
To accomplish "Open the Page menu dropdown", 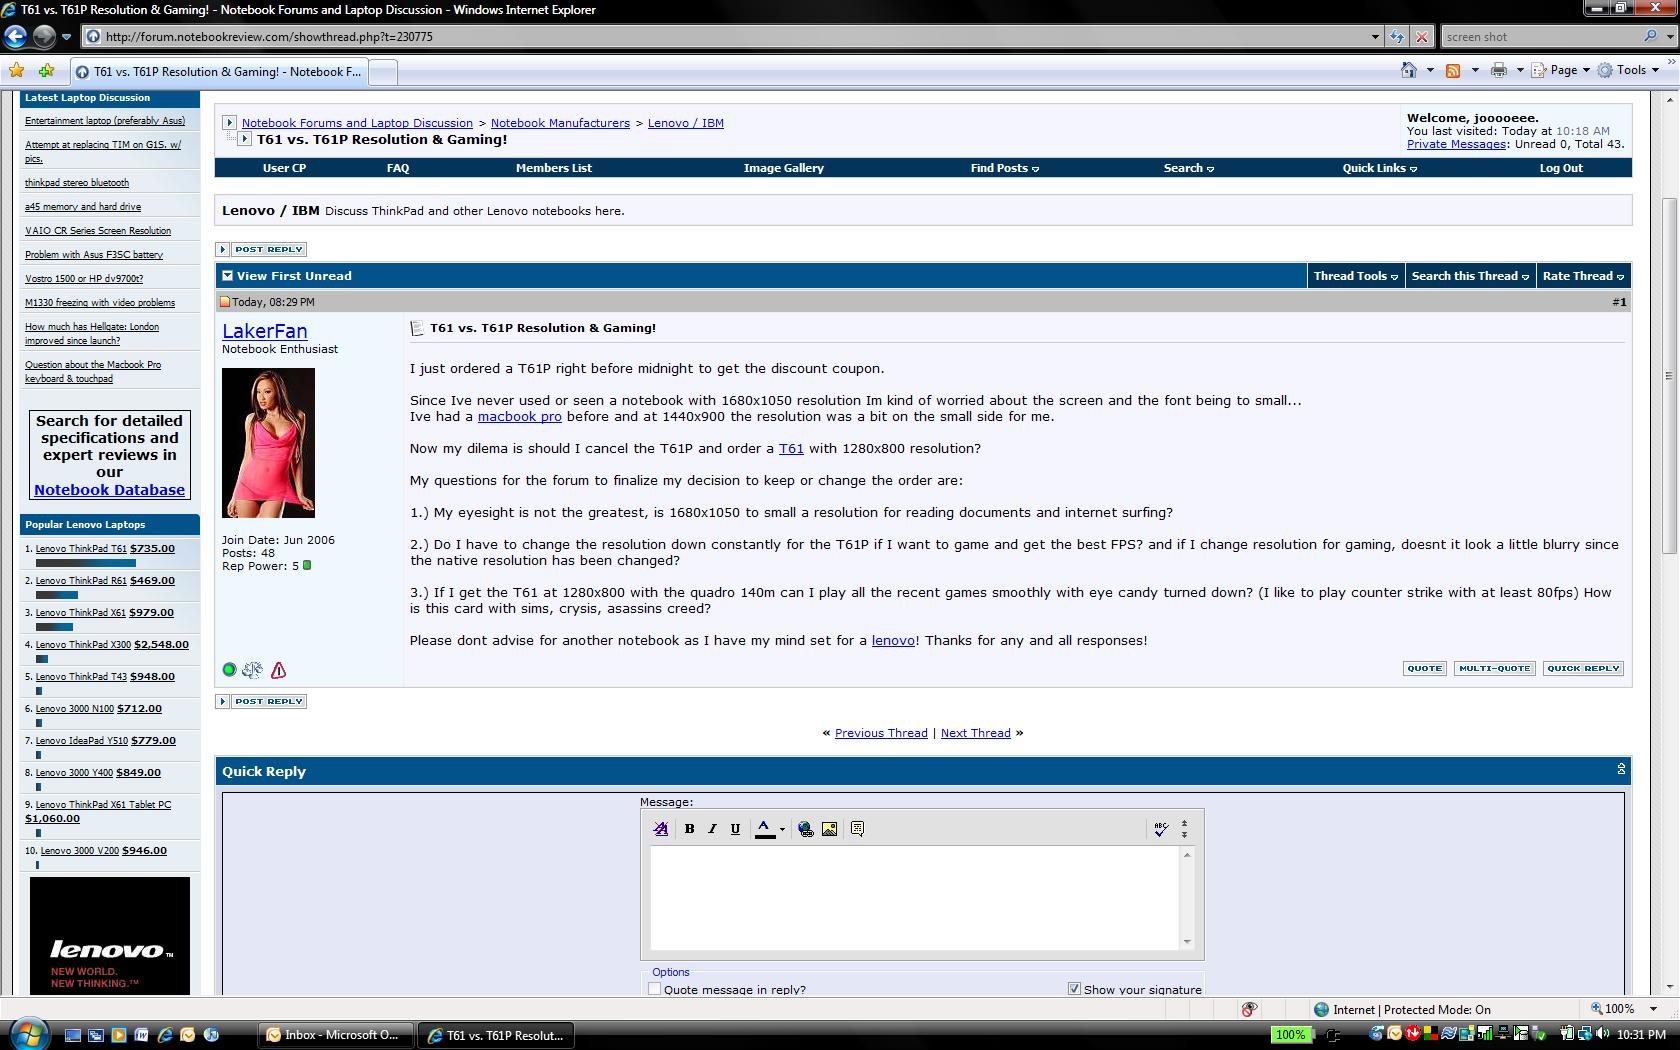I will click(1561, 70).
